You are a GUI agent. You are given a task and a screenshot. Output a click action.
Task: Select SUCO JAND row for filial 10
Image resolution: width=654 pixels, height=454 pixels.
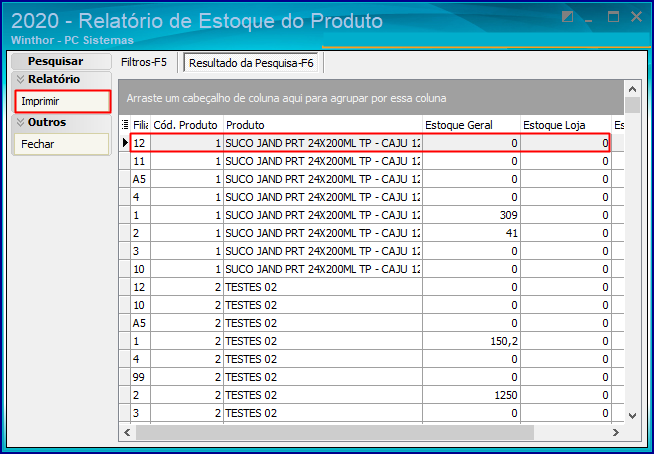(x=371, y=269)
